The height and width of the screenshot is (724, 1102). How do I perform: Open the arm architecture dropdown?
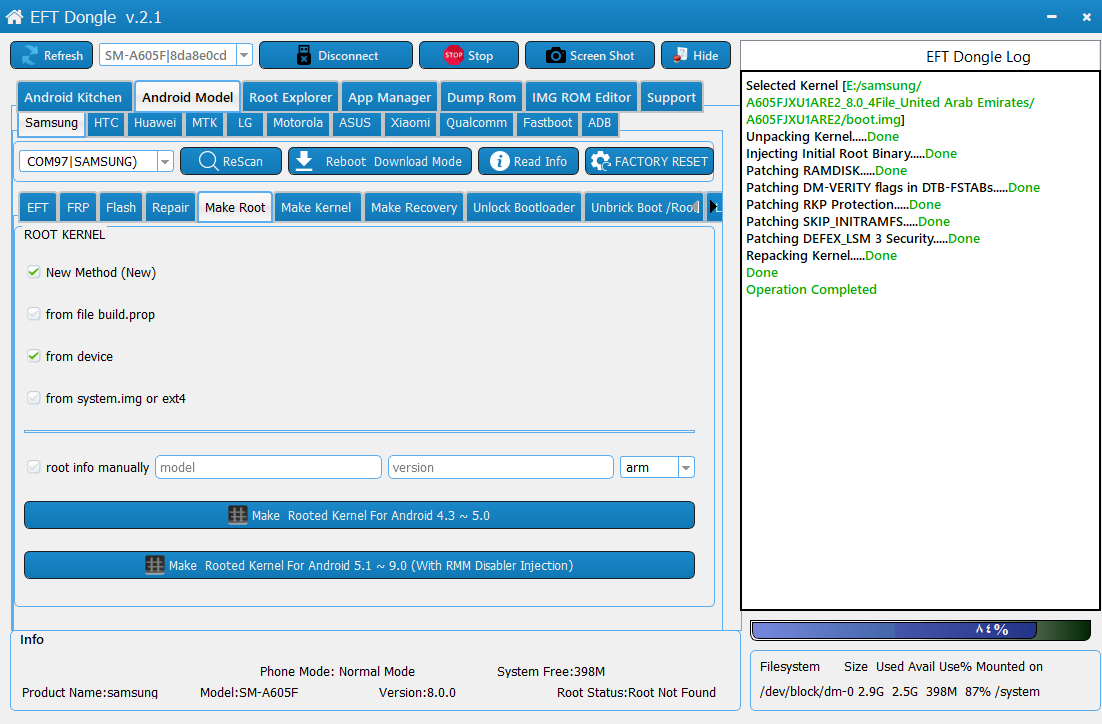click(686, 467)
